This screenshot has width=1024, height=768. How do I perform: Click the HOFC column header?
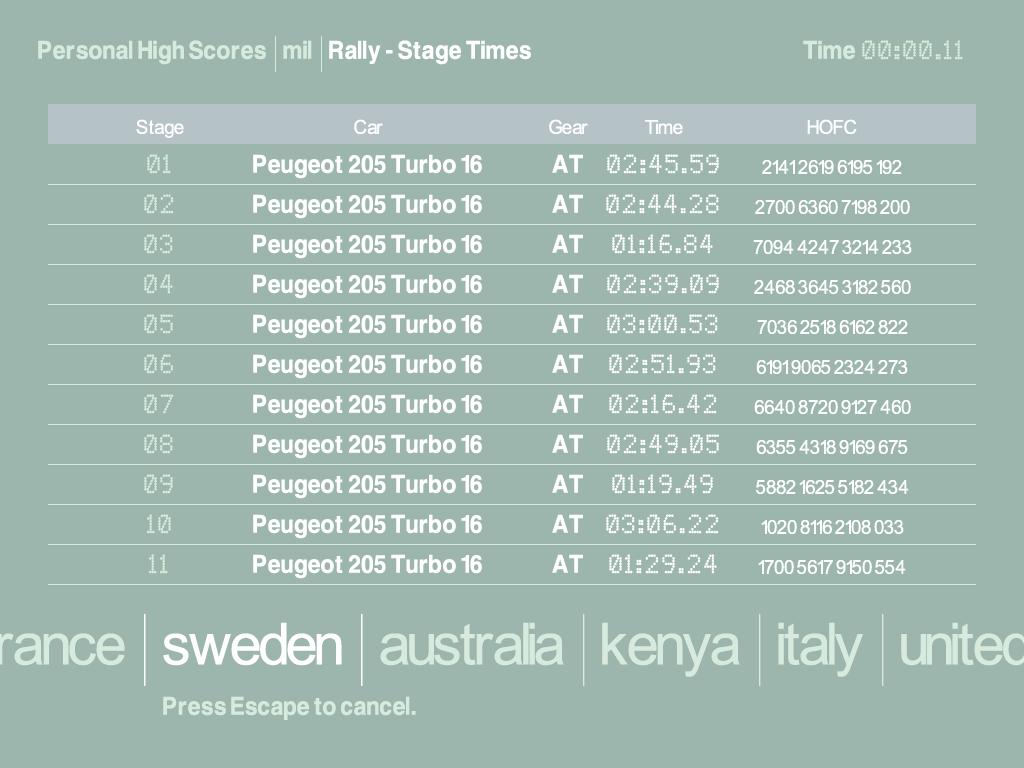point(831,127)
